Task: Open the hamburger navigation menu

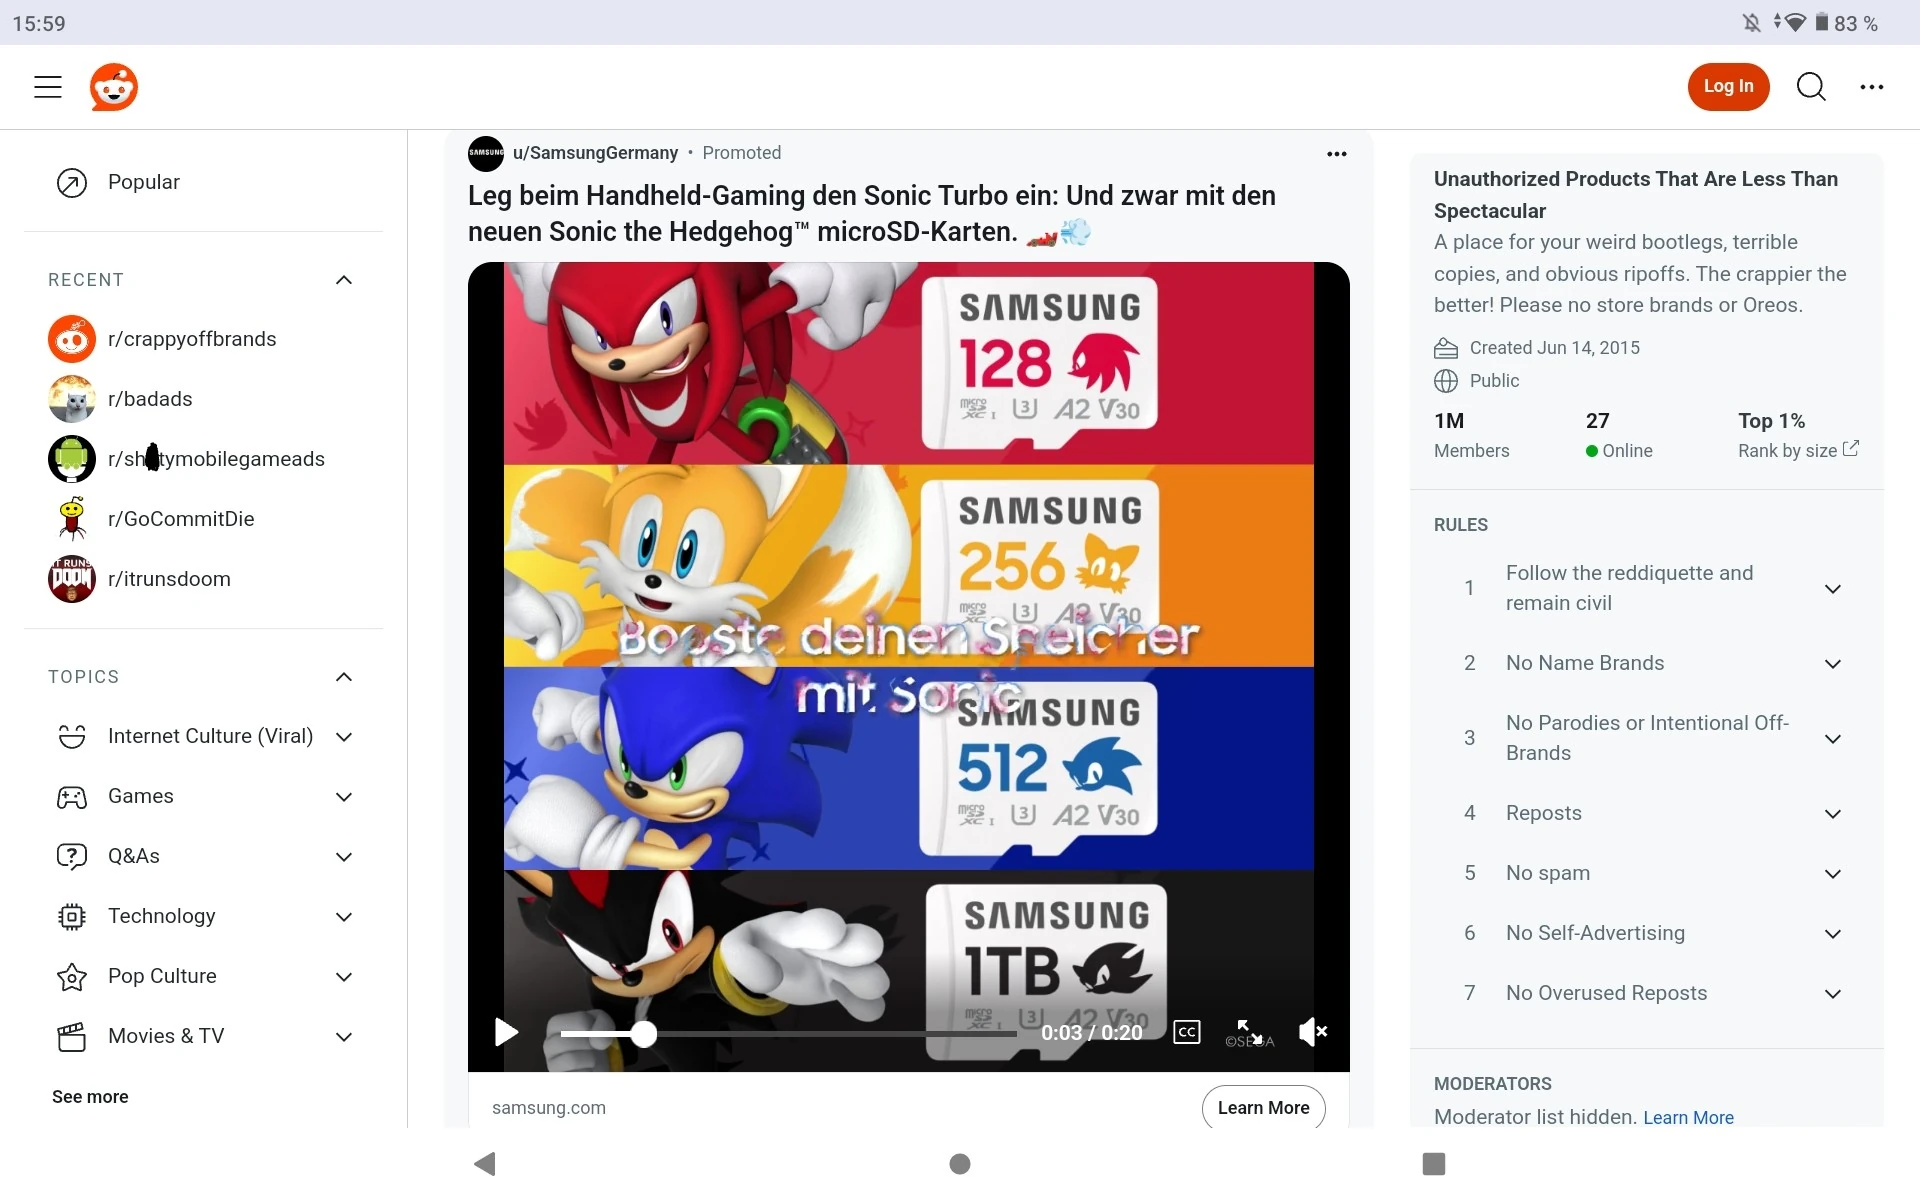Action: point(48,87)
